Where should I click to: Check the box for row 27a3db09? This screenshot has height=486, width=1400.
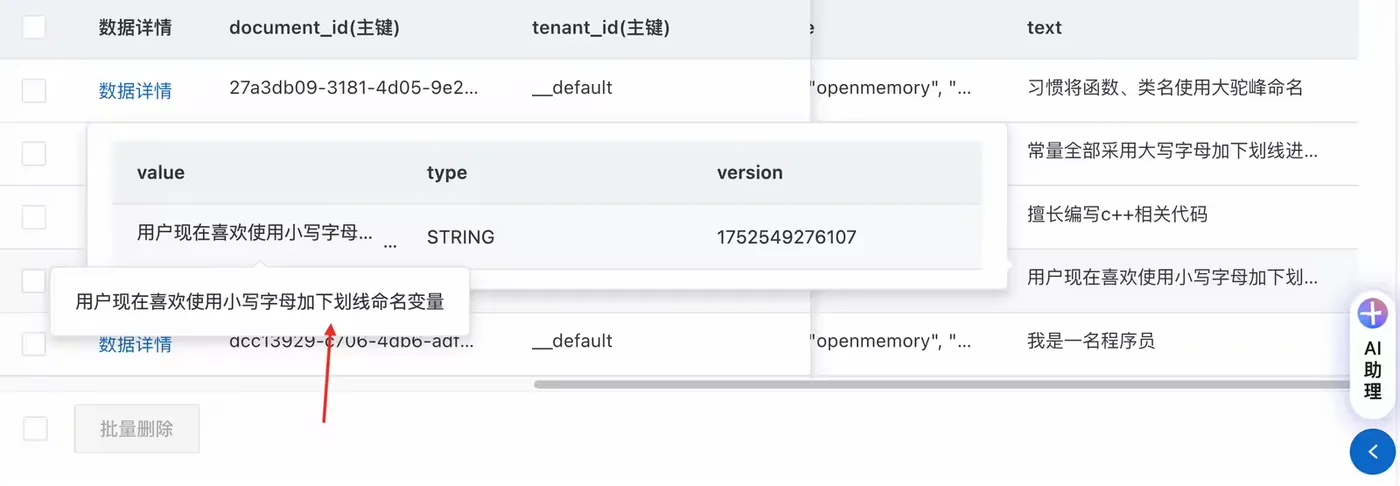[x=34, y=91]
